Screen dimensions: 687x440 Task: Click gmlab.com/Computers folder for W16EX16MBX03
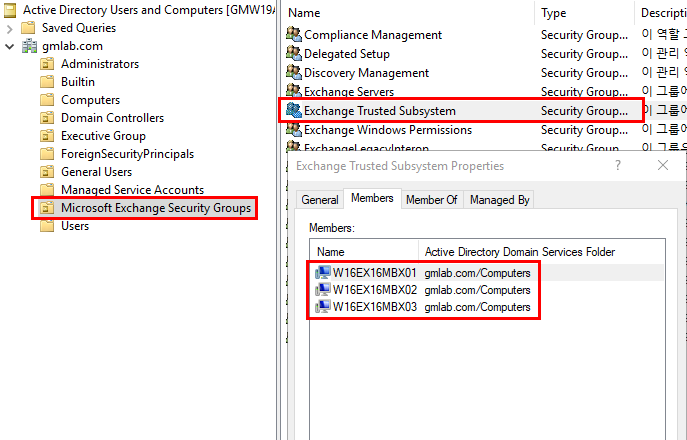477,307
